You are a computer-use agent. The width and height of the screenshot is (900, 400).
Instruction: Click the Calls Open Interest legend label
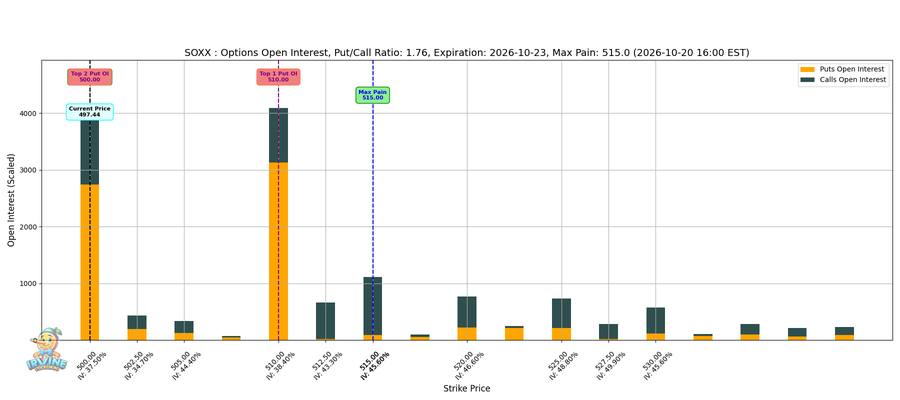click(854, 80)
